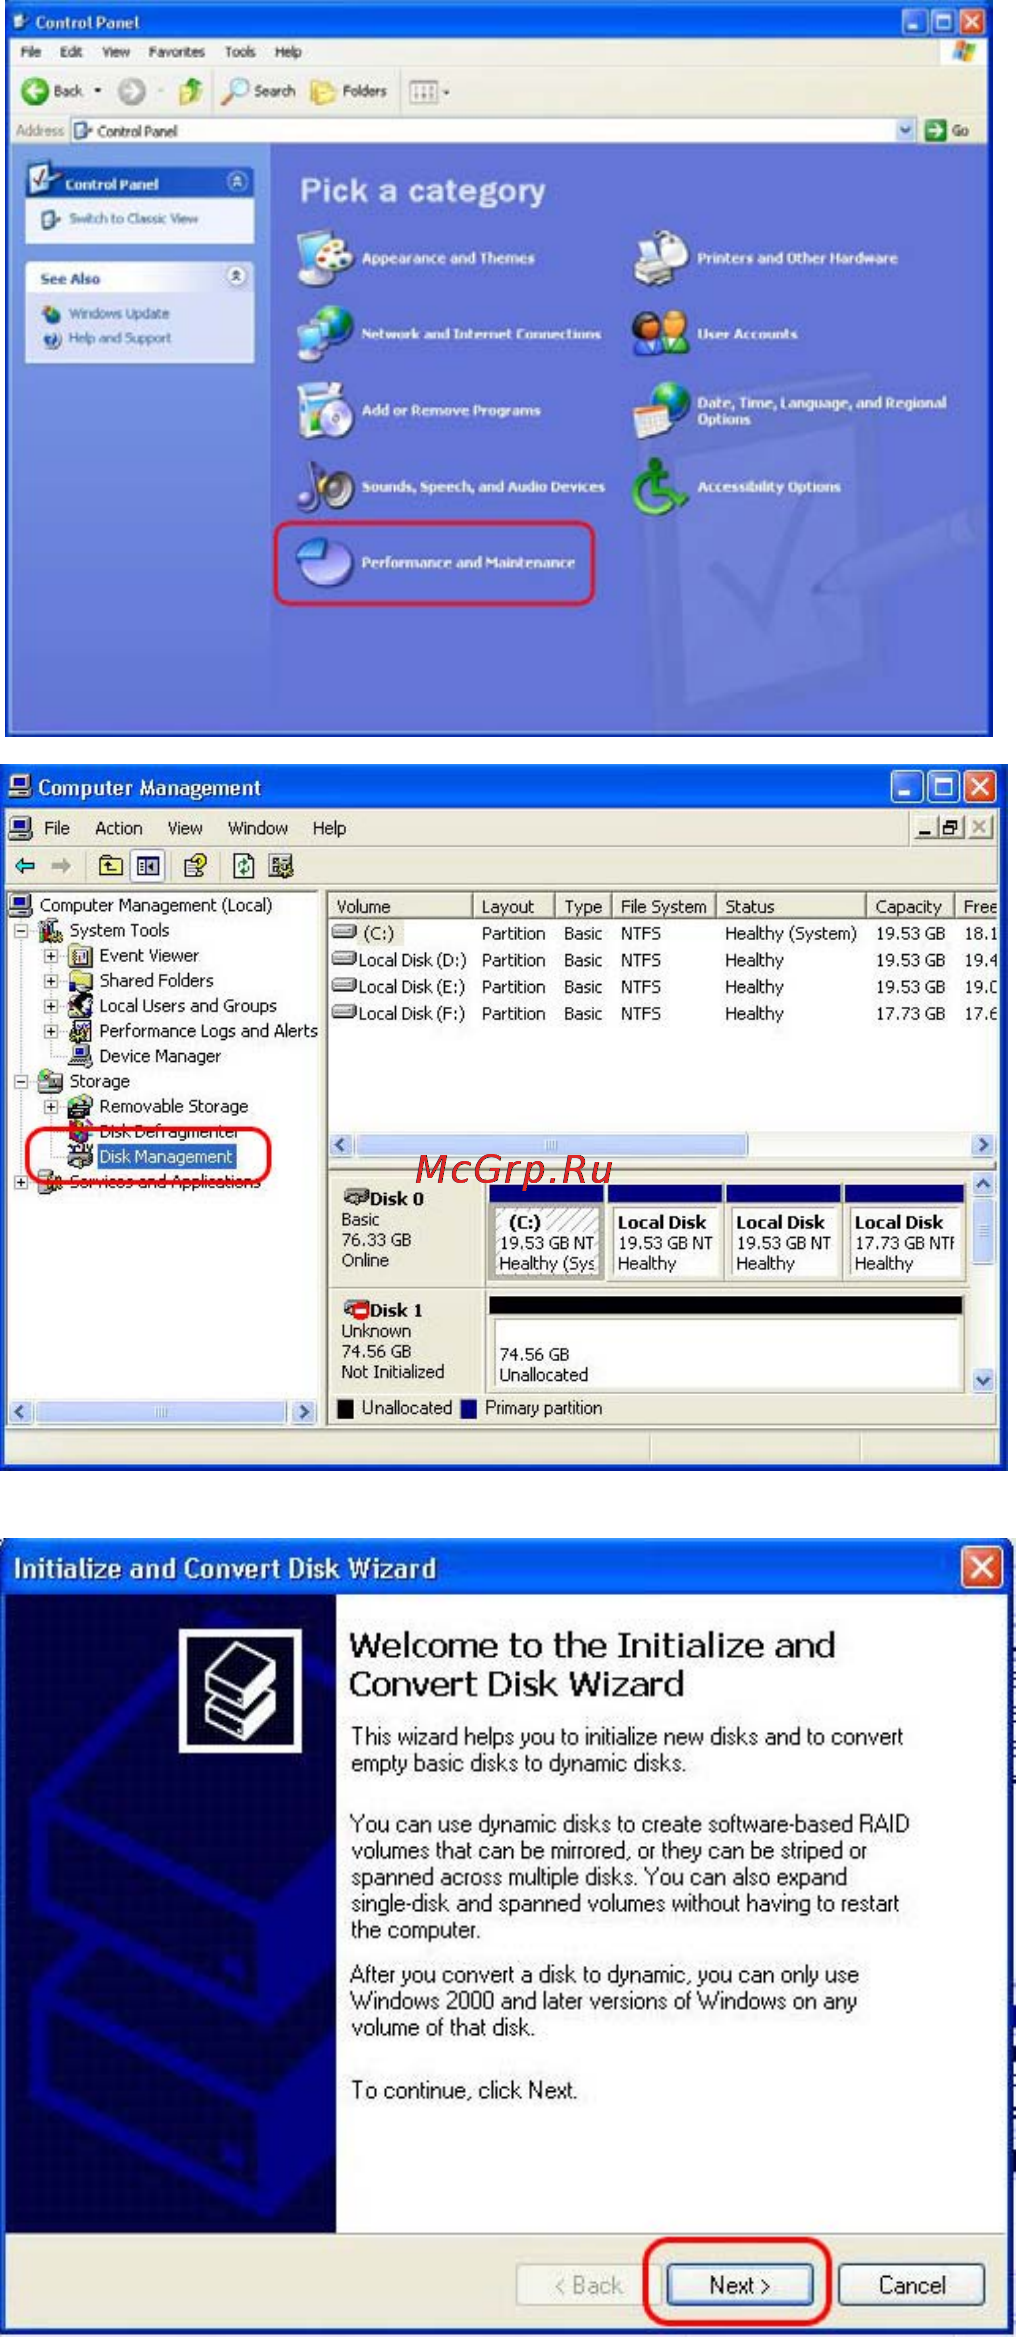Open Add or Remove Programs icon
The image size is (1016, 2337).
(x=325, y=410)
